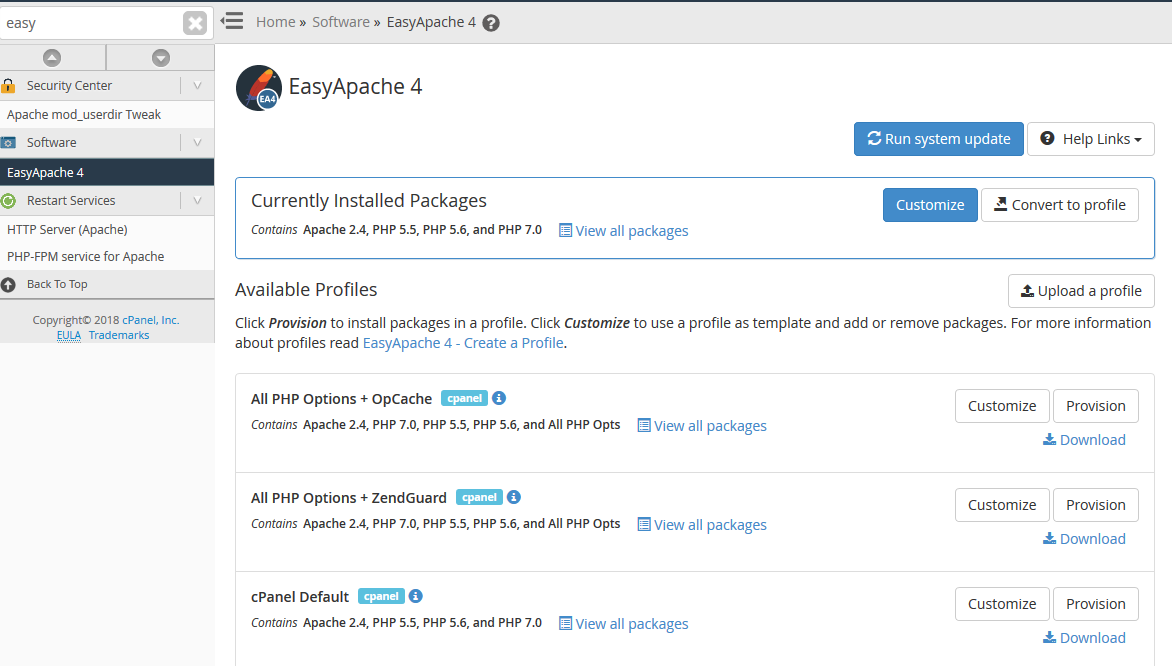
Task: Click the sidebar down-arrow icon
Action: (x=161, y=58)
